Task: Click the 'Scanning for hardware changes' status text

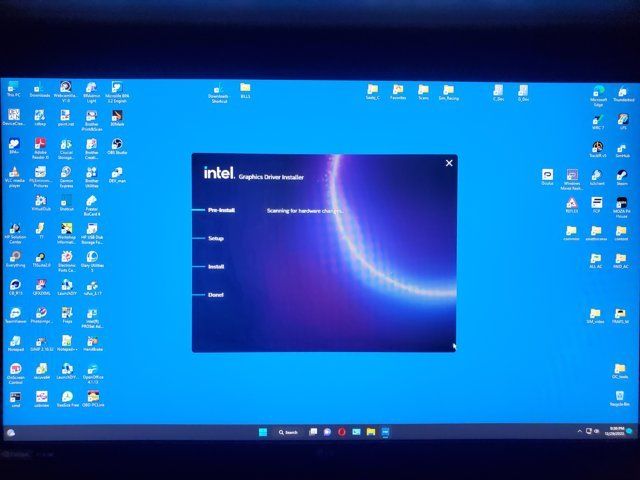Action: tap(305, 211)
